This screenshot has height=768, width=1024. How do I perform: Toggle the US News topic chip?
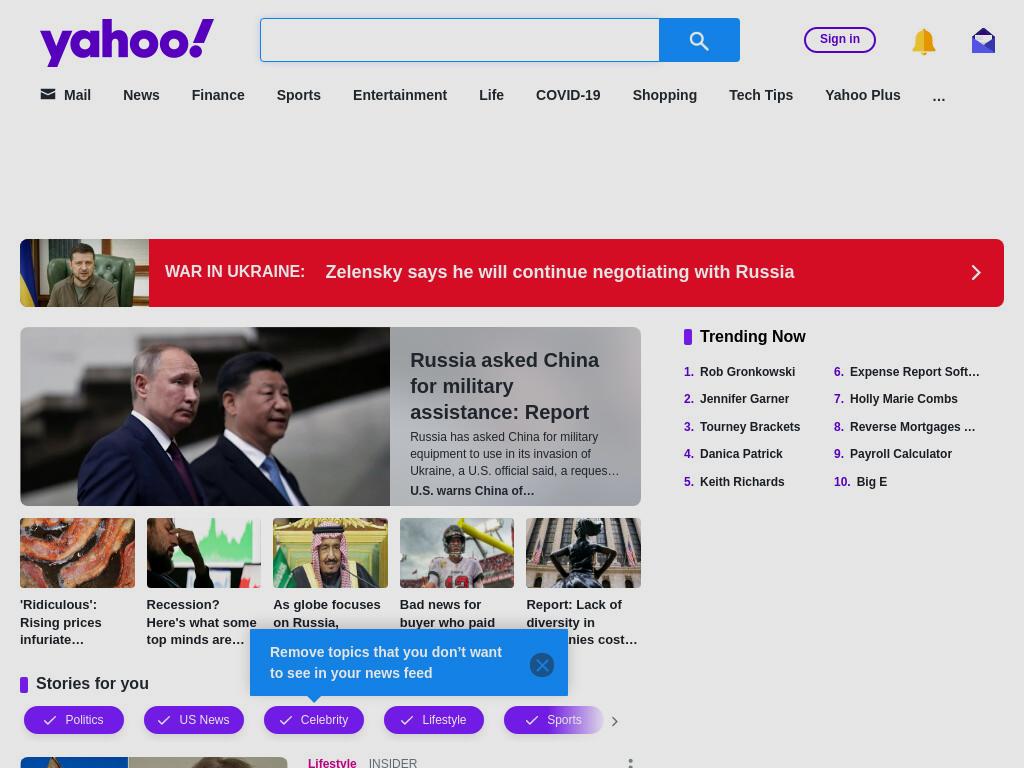pos(194,720)
